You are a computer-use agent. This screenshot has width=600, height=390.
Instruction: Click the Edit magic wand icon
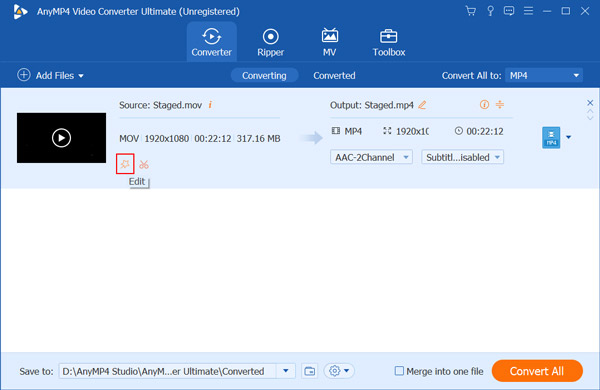[x=125, y=164]
